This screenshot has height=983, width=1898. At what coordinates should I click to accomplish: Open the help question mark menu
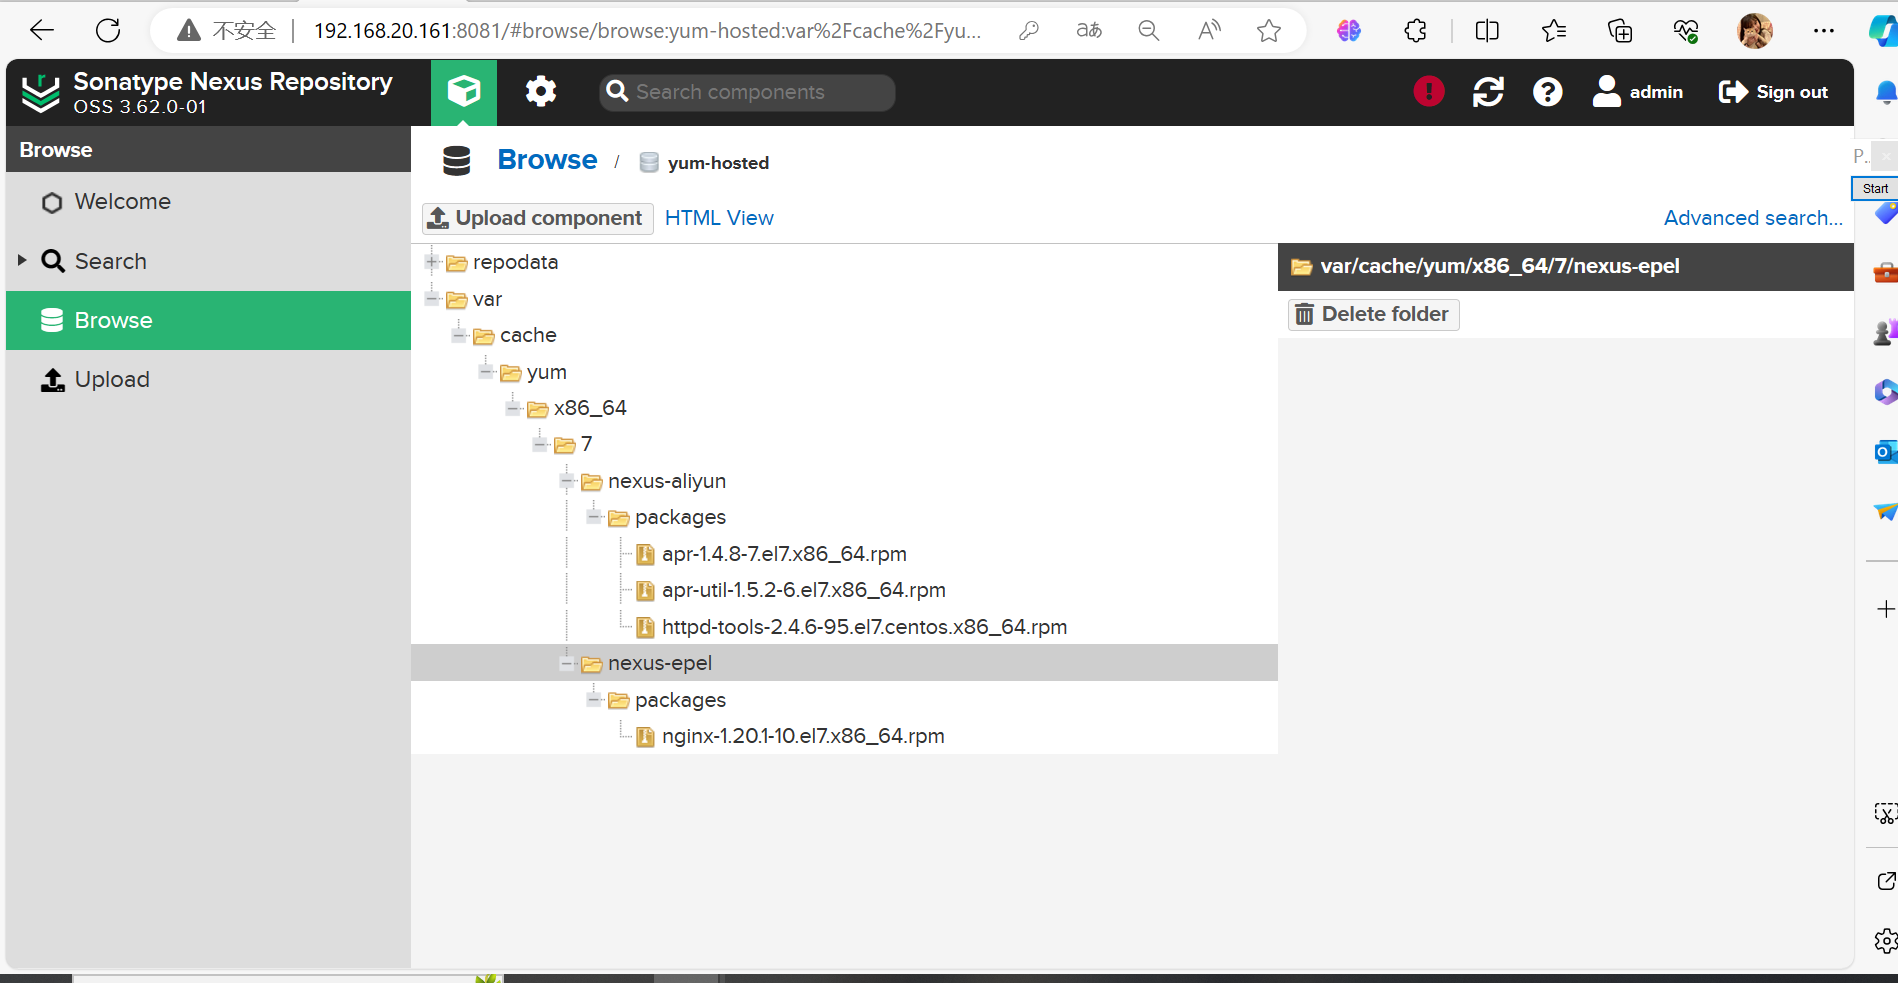[1547, 92]
